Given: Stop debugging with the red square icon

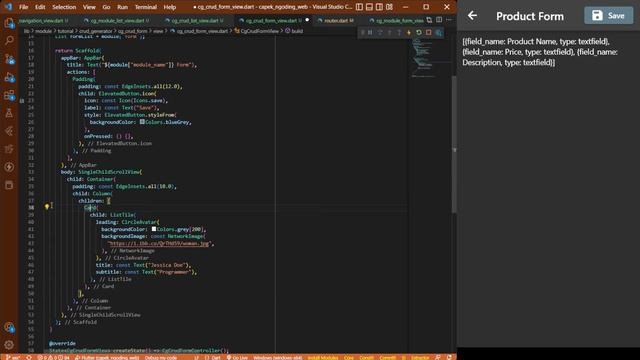Looking at the screenshot, I should (x=428, y=32).
